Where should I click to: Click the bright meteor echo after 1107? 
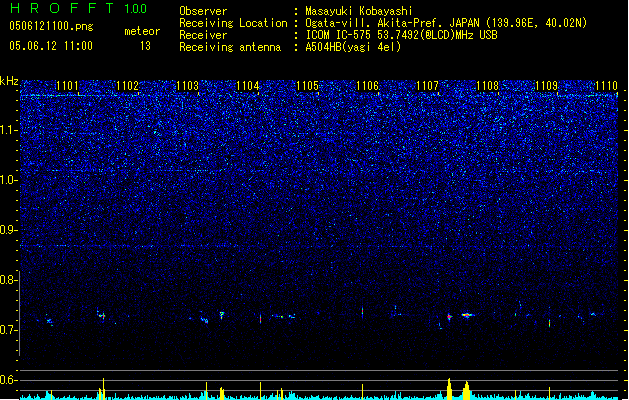467,315
